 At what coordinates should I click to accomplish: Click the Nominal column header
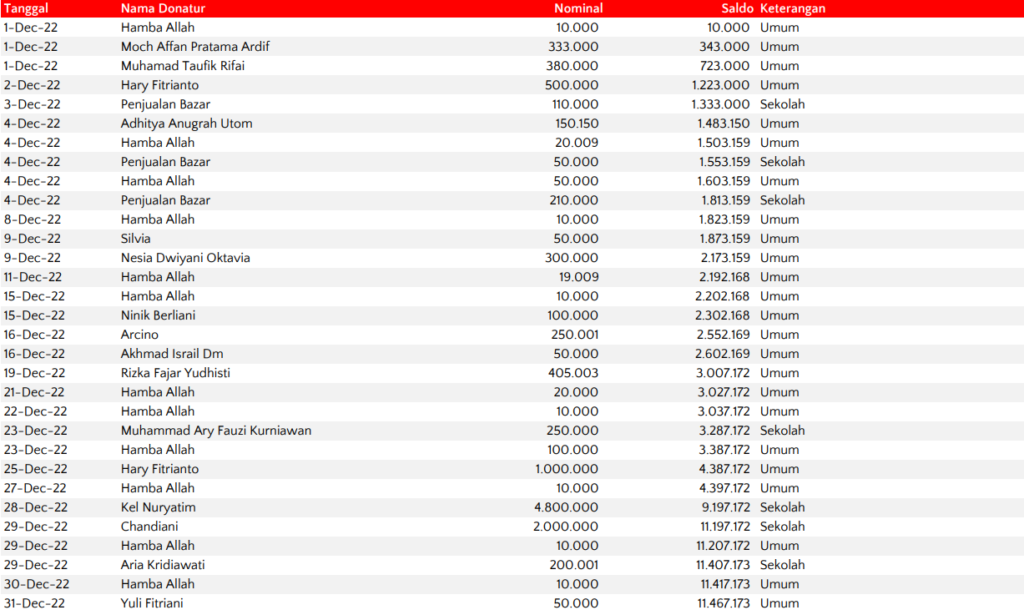578,8
